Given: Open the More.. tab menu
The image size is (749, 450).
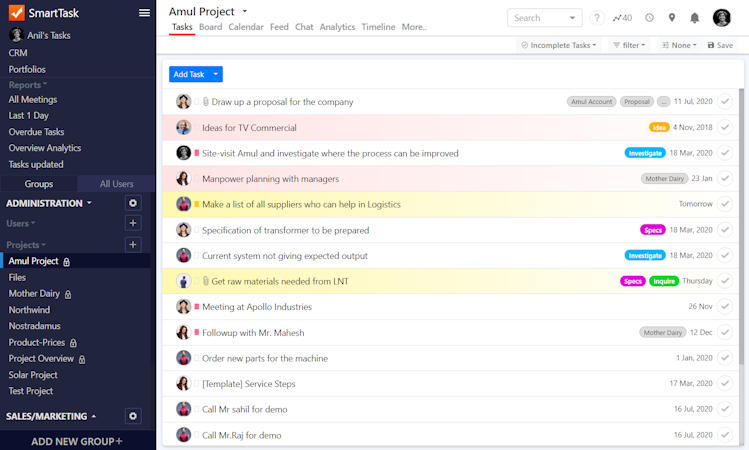Looking at the screenshot, I should 414,27.
